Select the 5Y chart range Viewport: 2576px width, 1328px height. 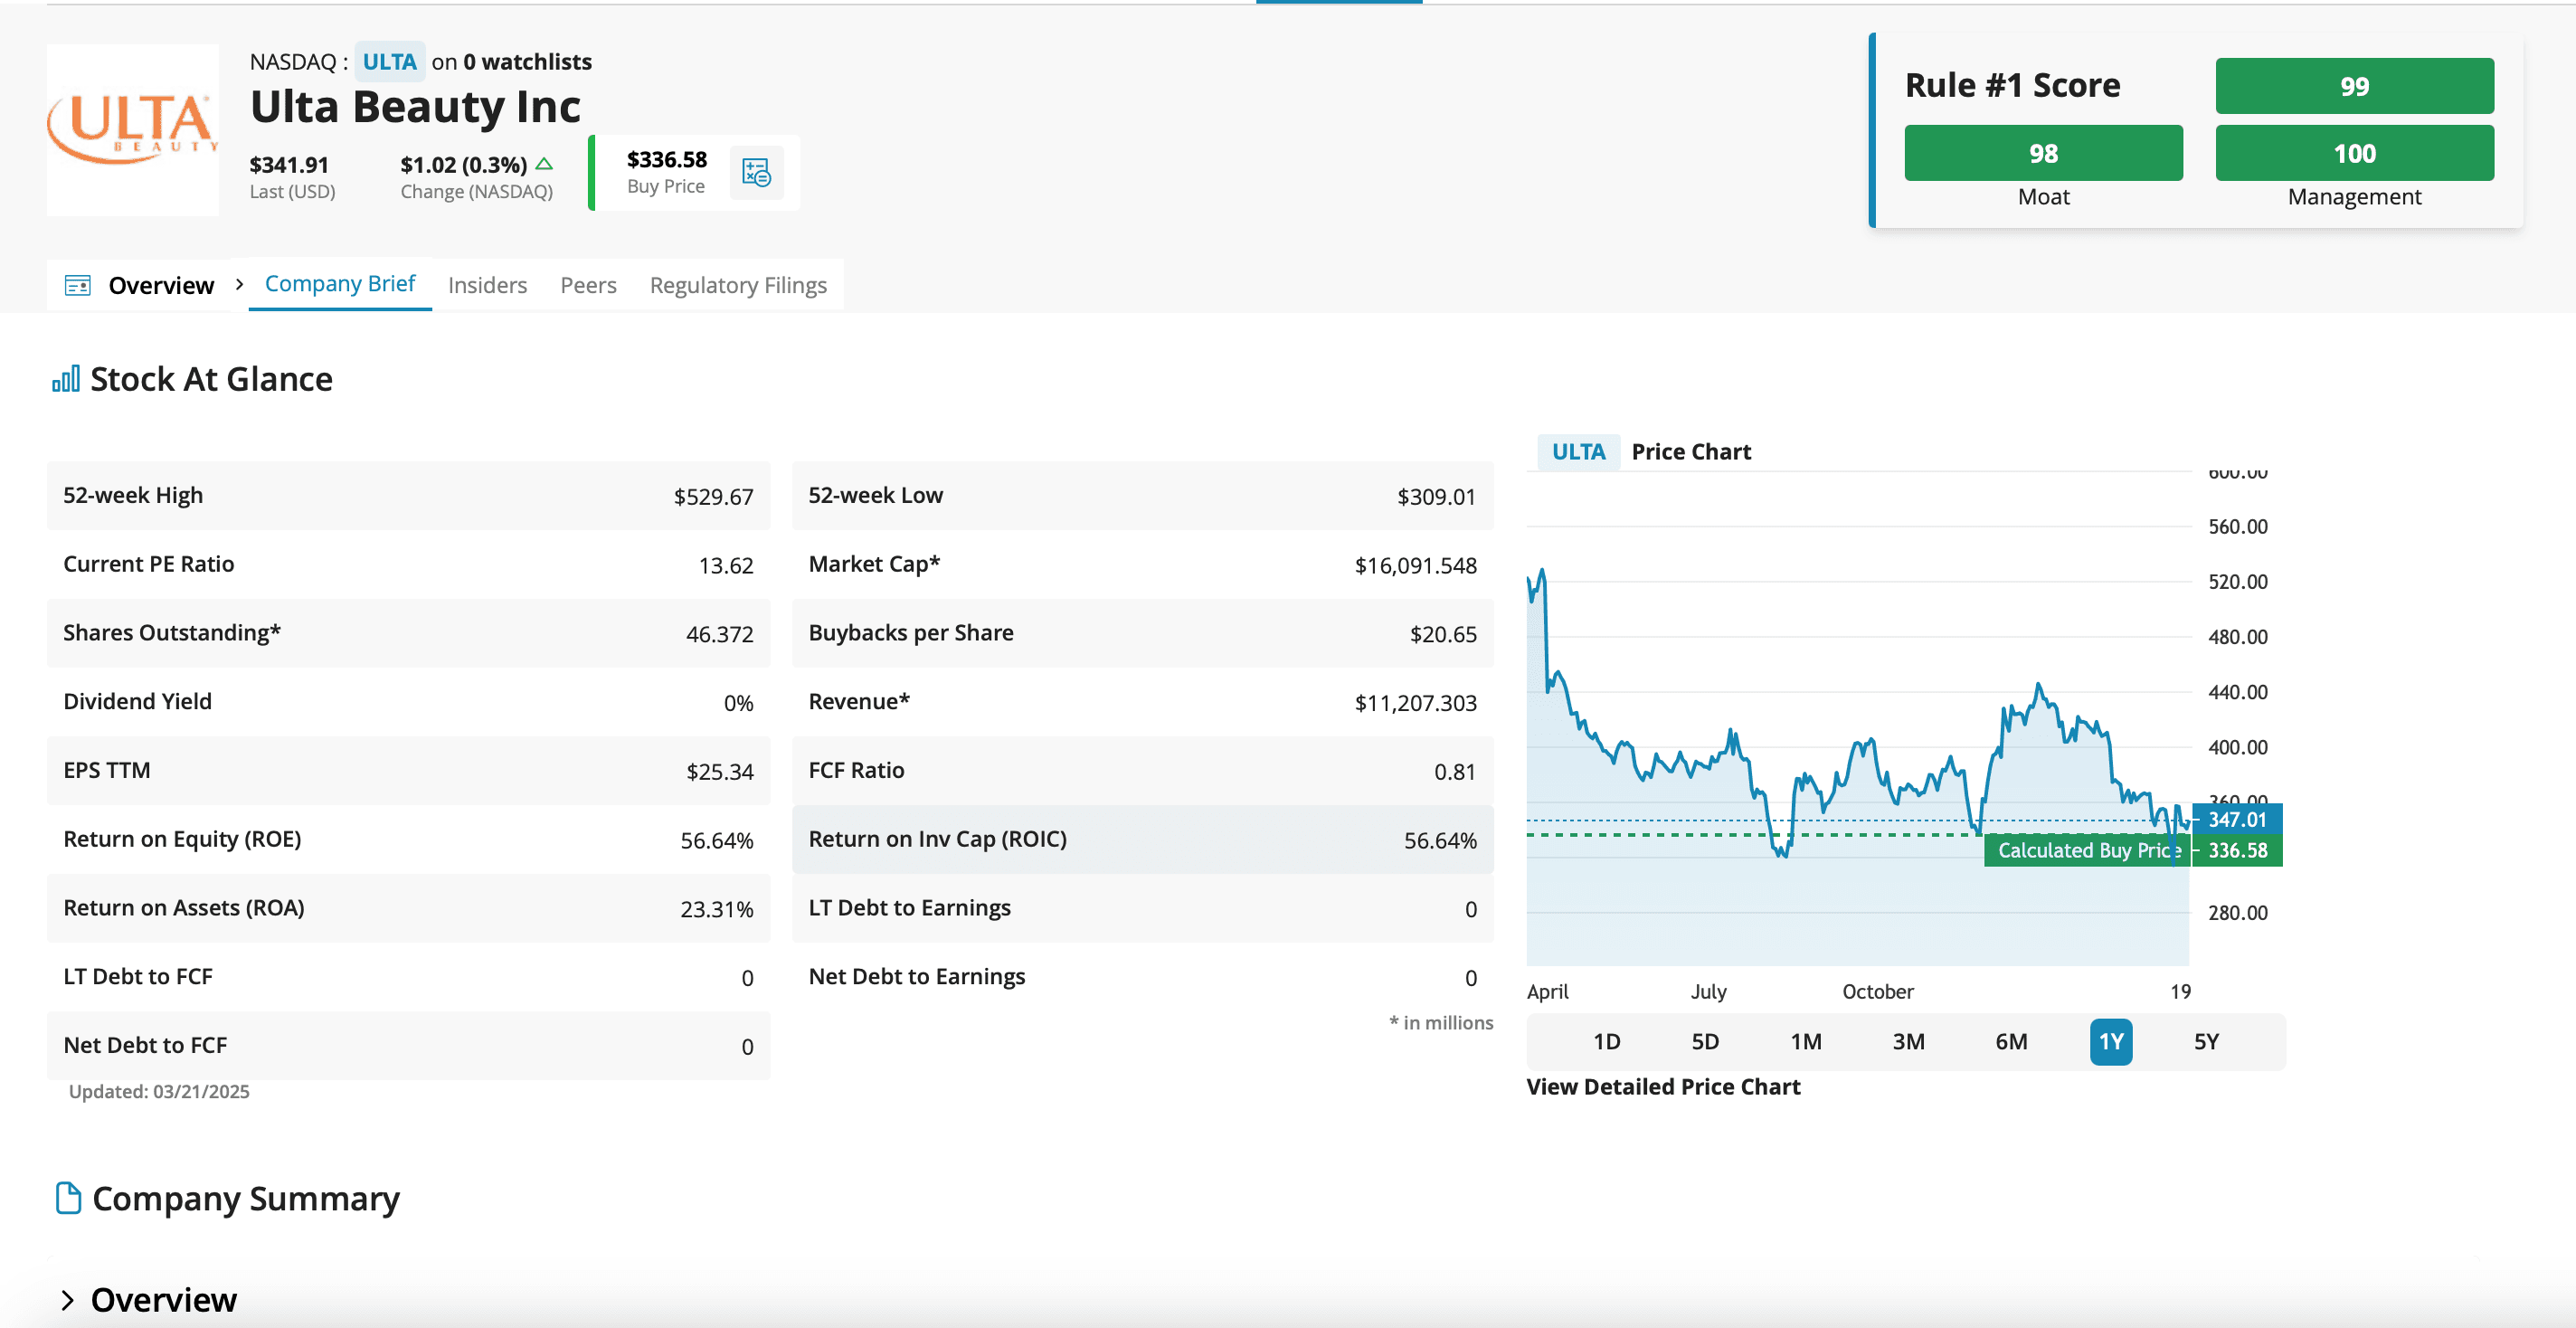coord(2206,1042)
